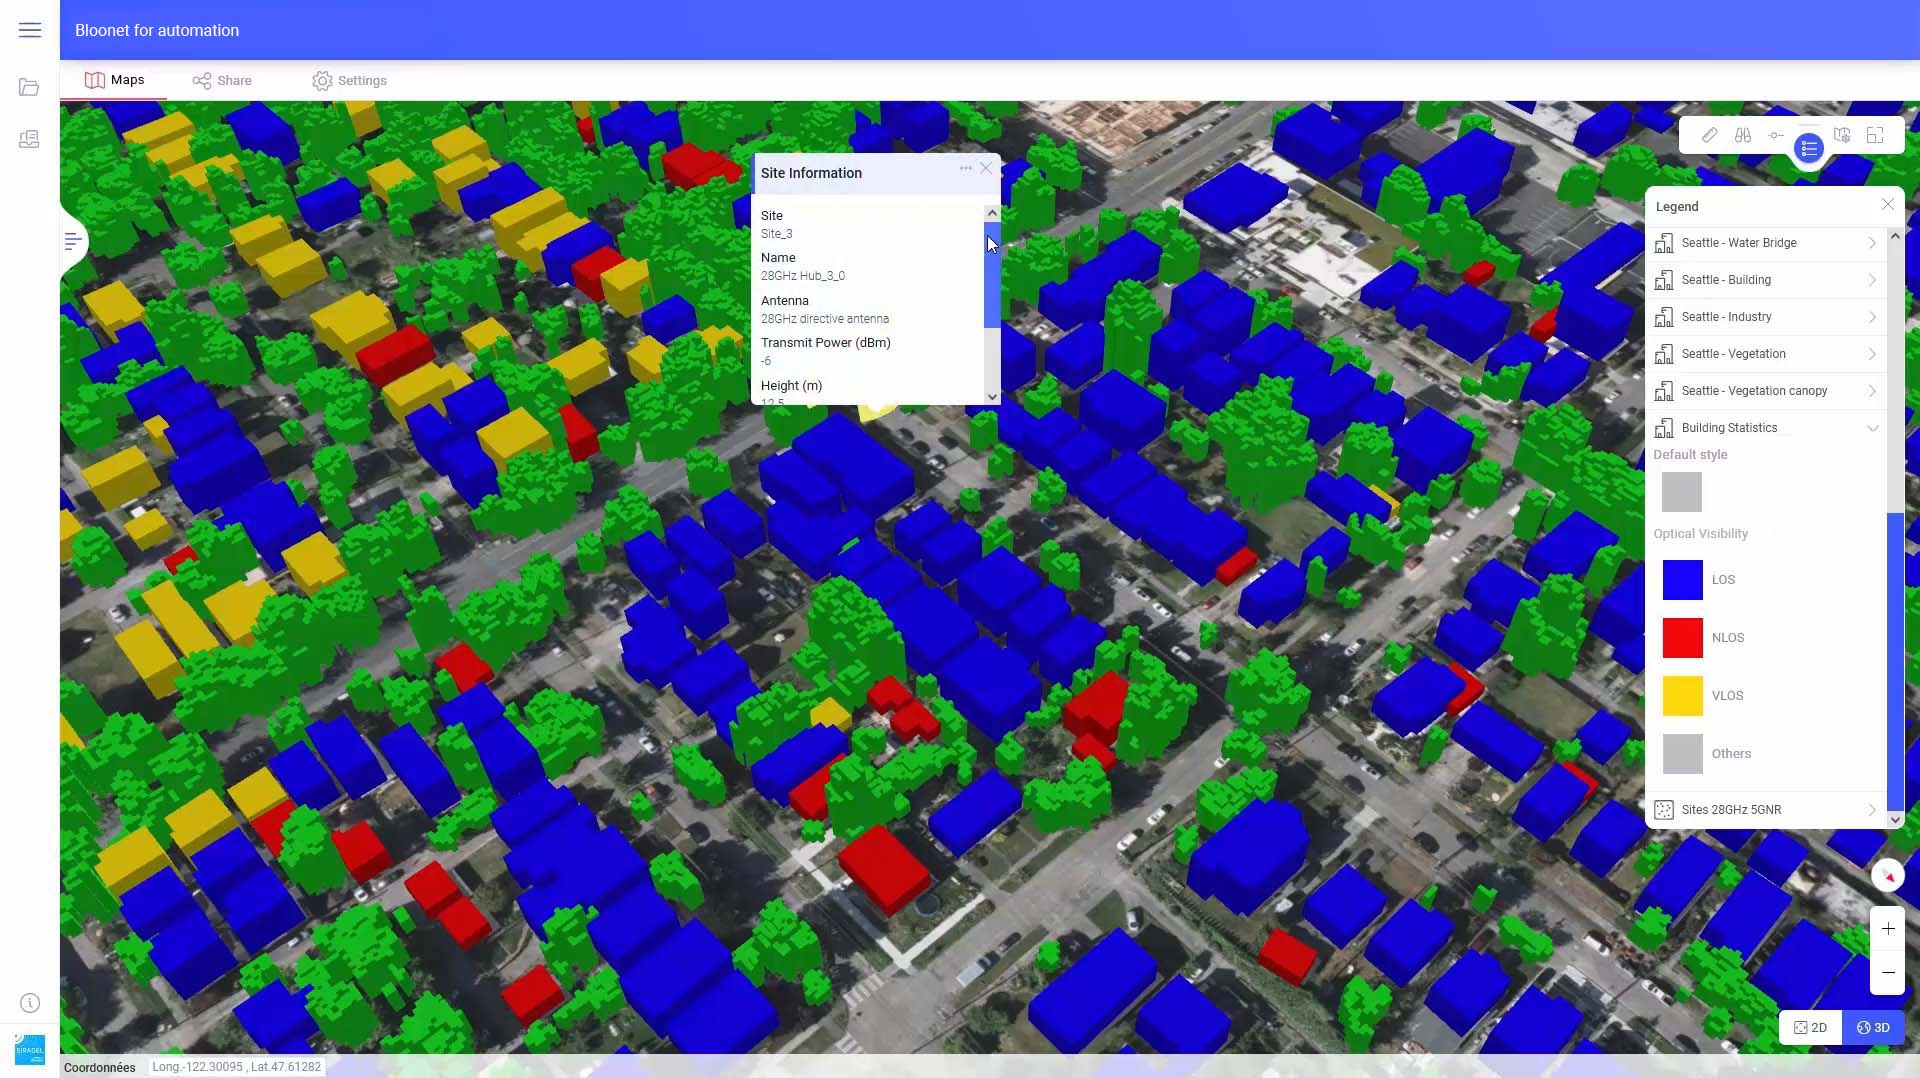Click the Others gray color swatch
1920x1078 pixels.
tap(1682, 754)
